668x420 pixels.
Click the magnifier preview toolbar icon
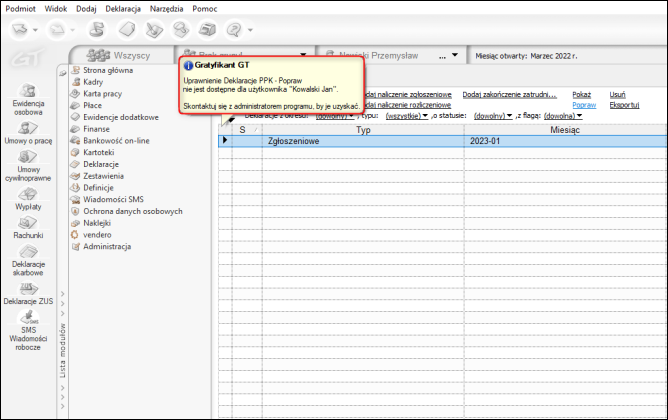click(x=181, y=30)
